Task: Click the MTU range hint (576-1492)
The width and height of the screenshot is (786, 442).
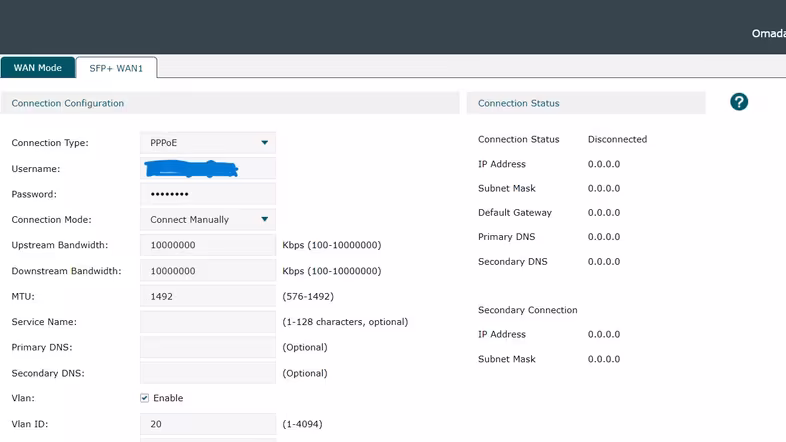Action: click(x=308, y=296)
